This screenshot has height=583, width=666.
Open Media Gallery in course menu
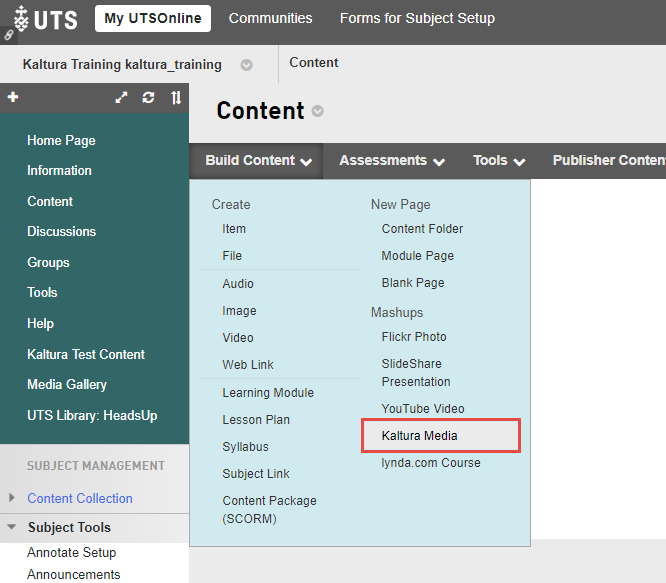pyautogui.click(x=66, y=384)
